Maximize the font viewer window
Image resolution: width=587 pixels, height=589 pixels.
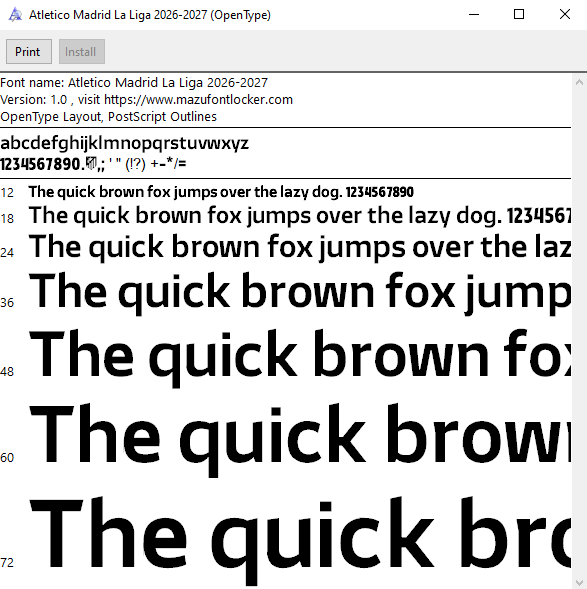519,15
